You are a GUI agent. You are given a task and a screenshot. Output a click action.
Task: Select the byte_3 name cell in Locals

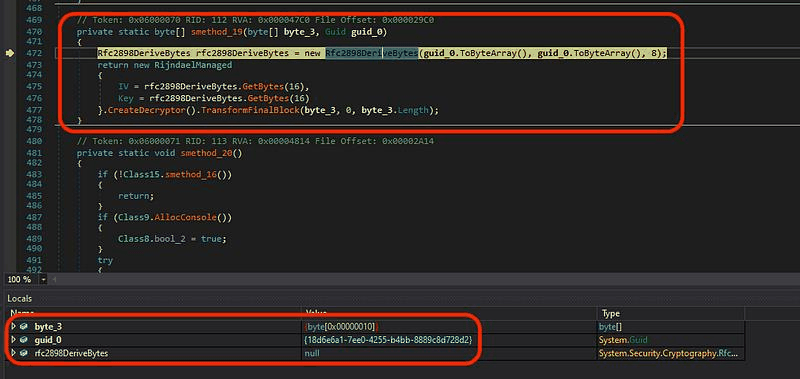(x=48, y=326)
